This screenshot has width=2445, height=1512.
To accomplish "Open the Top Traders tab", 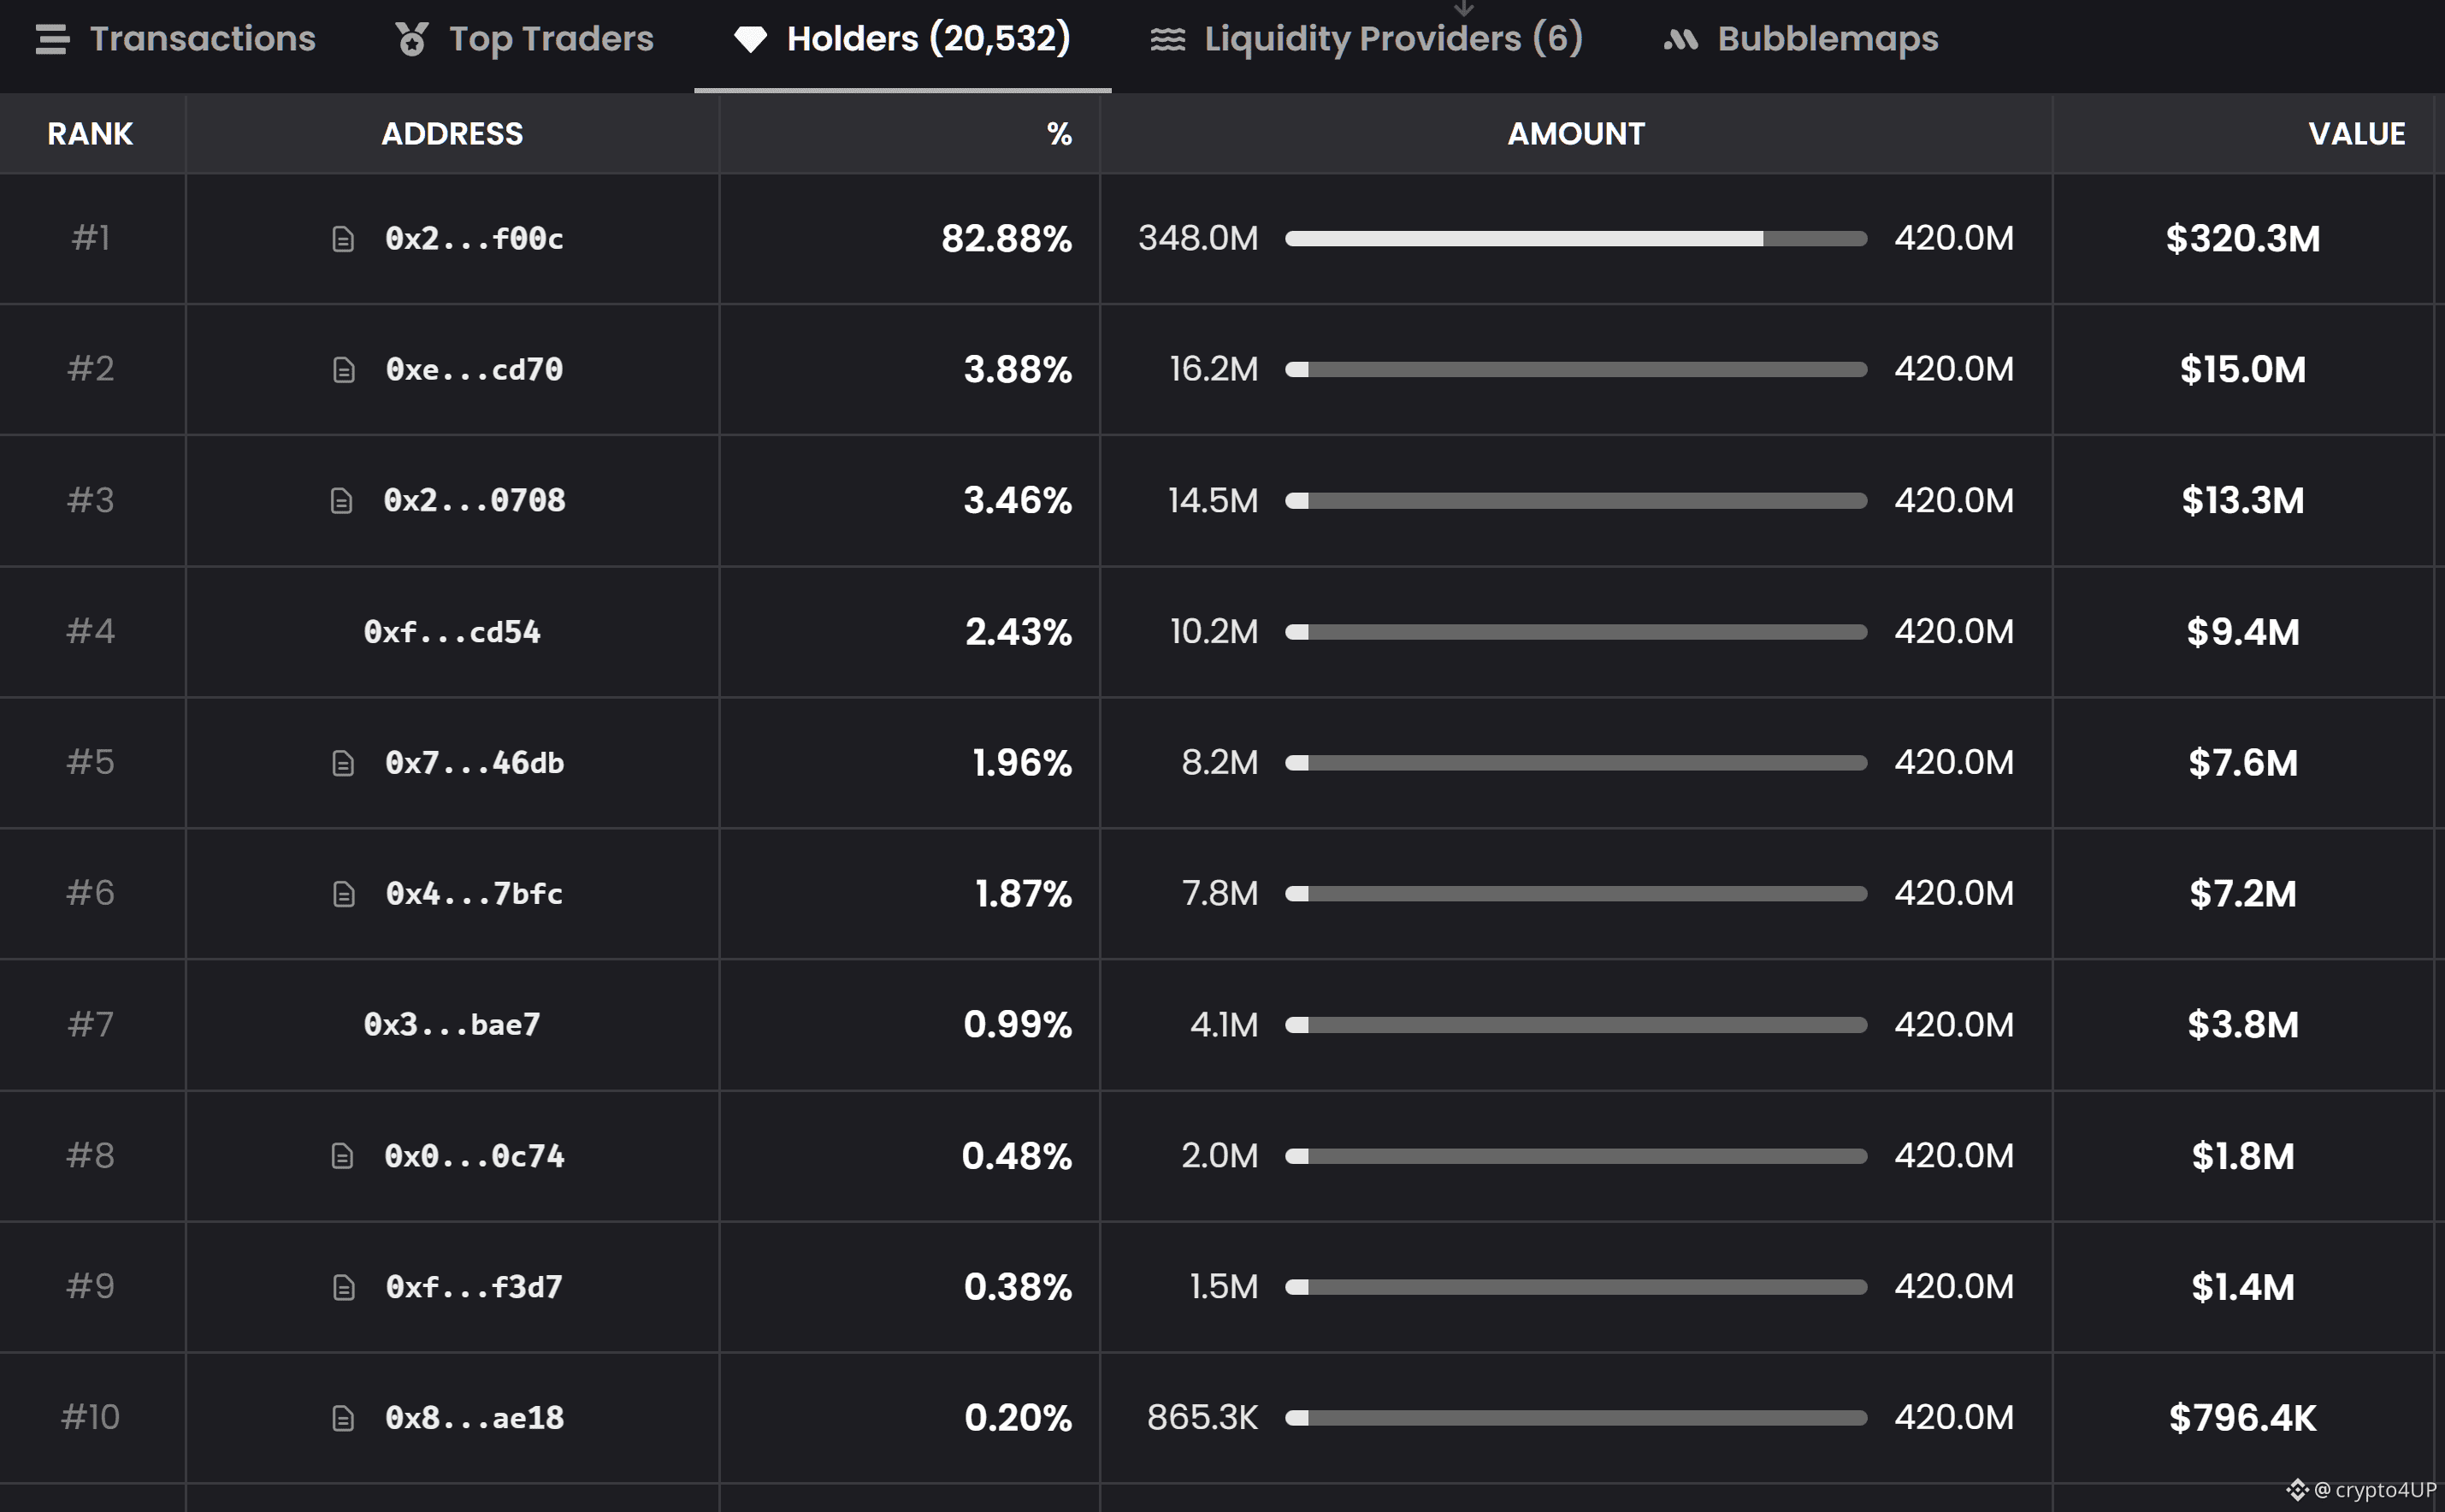I will [x=551, y=39].
